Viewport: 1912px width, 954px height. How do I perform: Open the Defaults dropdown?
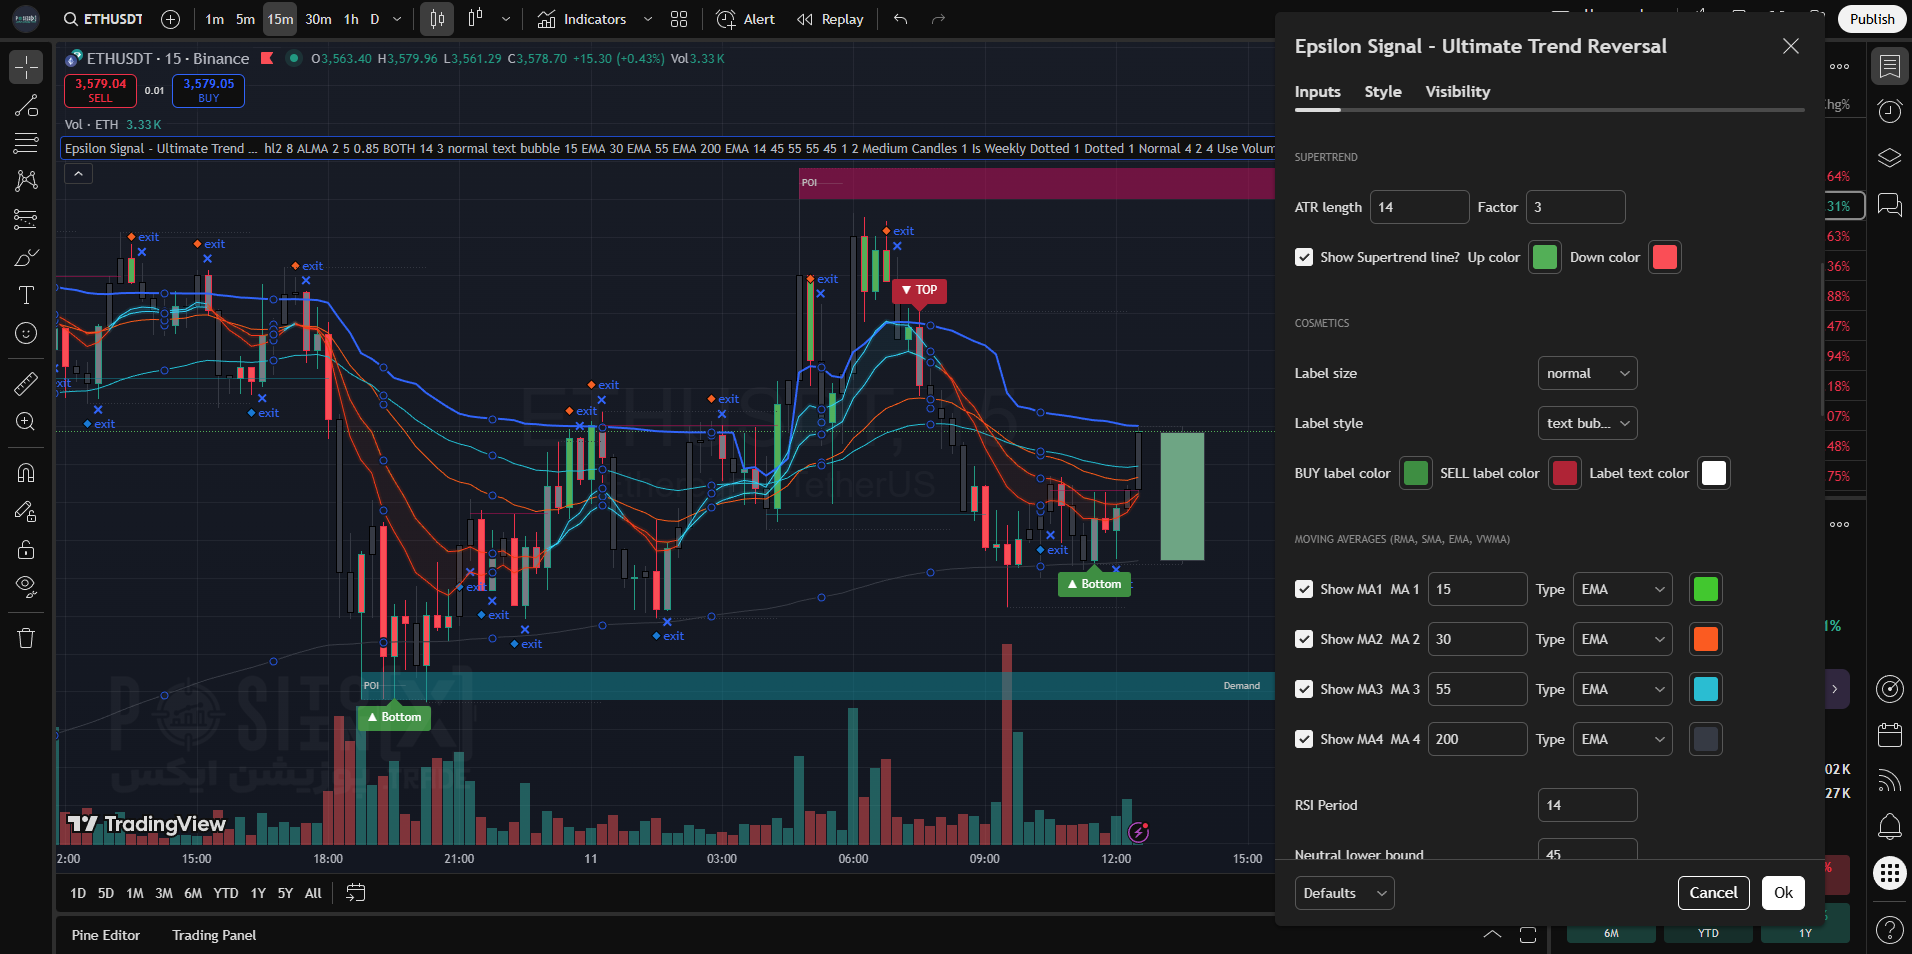(x=1344, y=893)
